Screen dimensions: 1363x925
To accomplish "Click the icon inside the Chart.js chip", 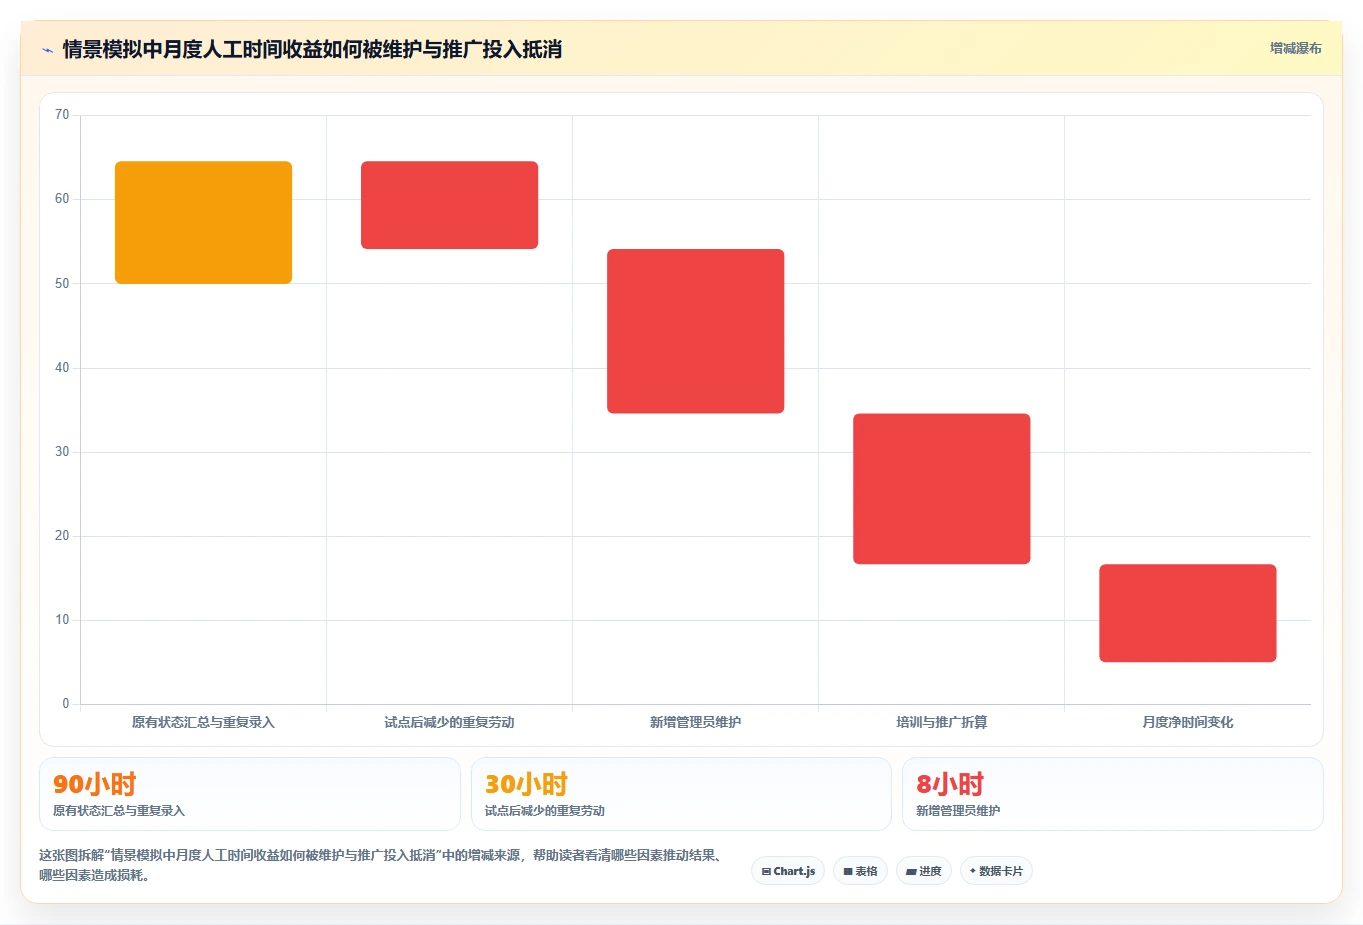I will click(766, 872).
